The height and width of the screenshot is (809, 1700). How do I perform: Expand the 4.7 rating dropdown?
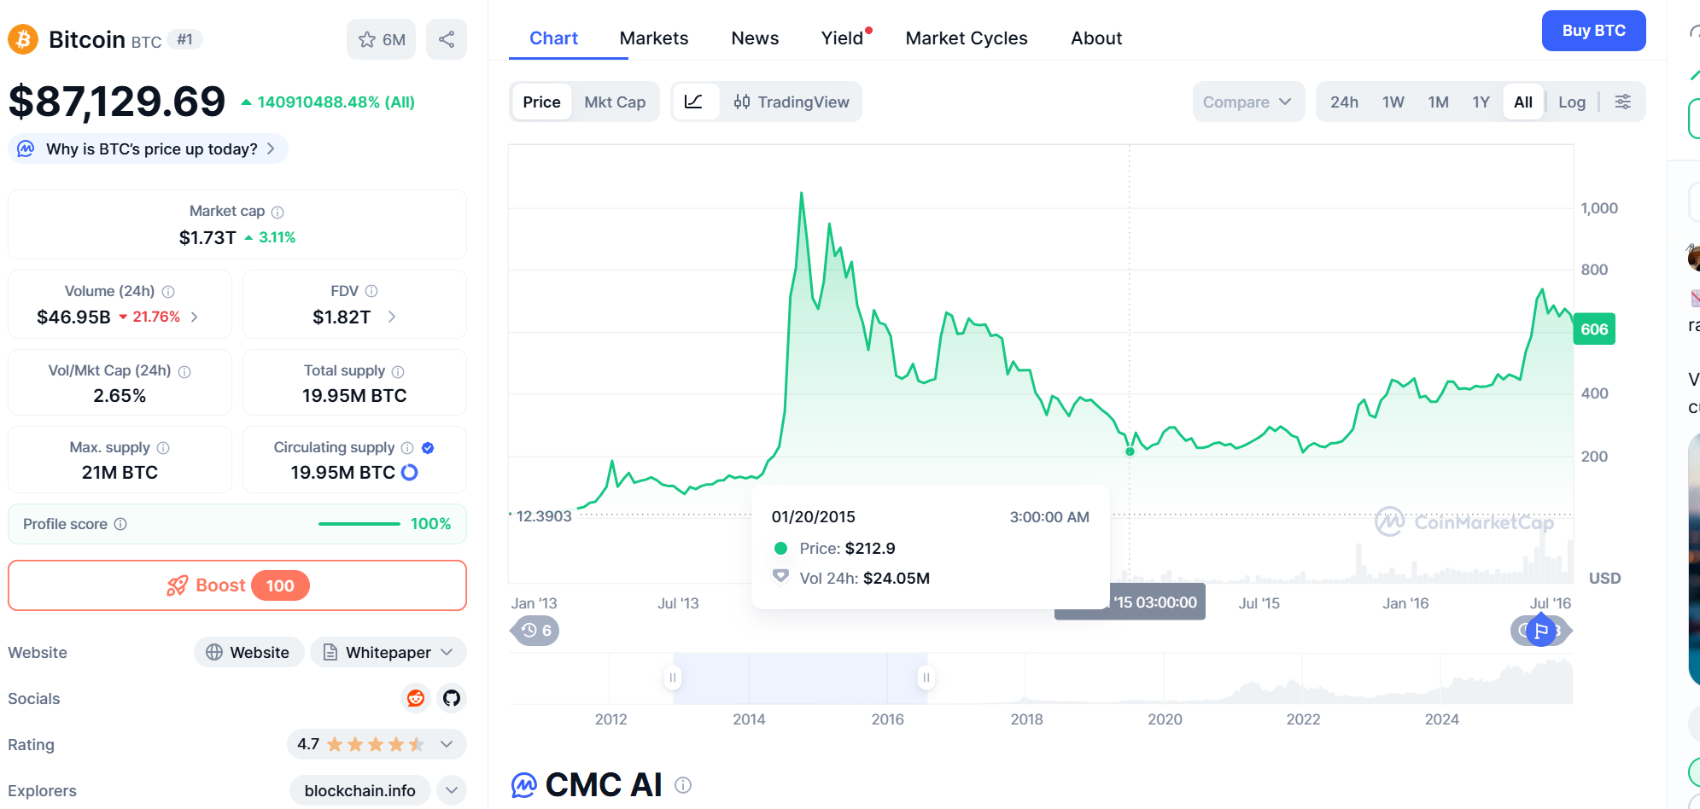click(447, 744)
